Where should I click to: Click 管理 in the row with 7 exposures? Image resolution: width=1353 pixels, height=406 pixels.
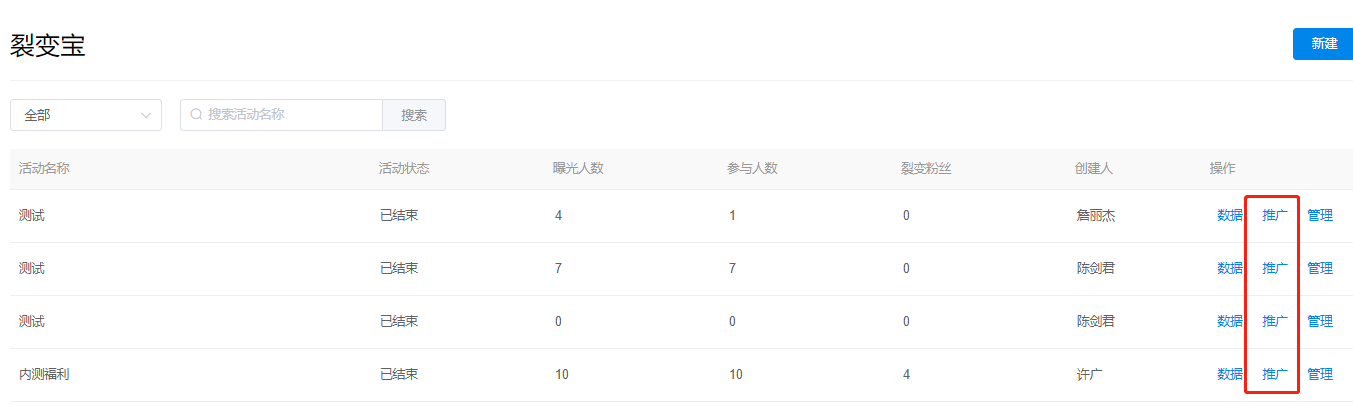point(1320,268)
